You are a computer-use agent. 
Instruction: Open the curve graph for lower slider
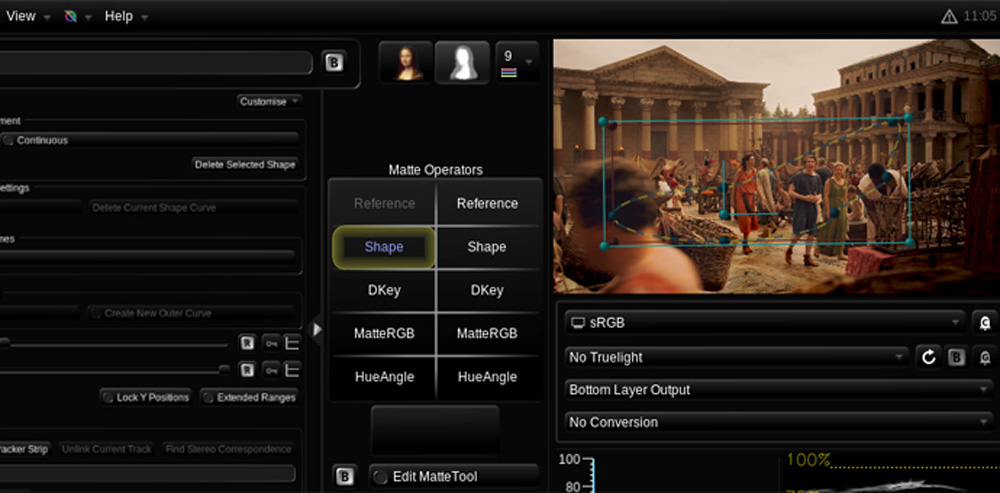pyautogui.click(x=291, y=370)
